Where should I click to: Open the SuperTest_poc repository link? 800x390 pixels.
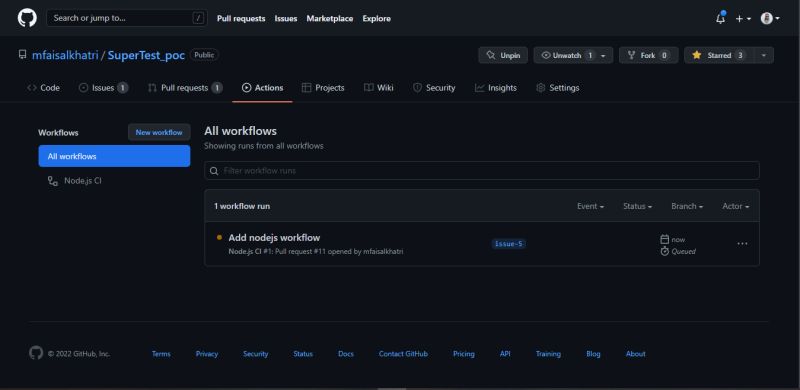tap(146, 55)
